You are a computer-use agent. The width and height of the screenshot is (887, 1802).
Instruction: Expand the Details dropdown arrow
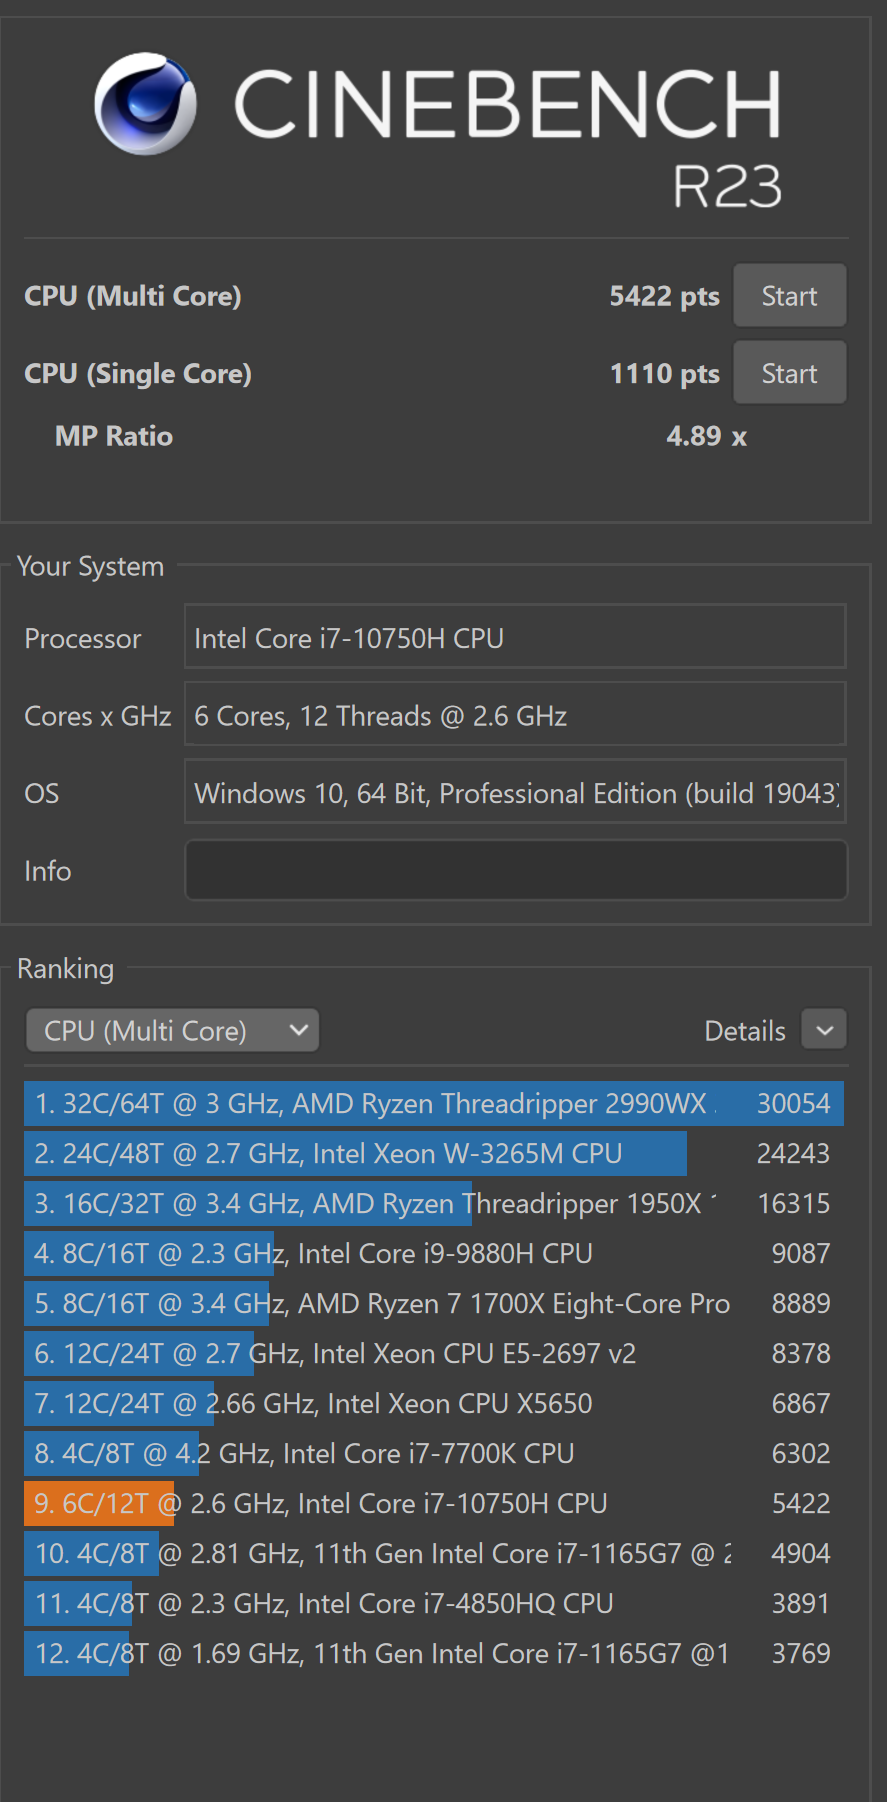point(824,1030)
